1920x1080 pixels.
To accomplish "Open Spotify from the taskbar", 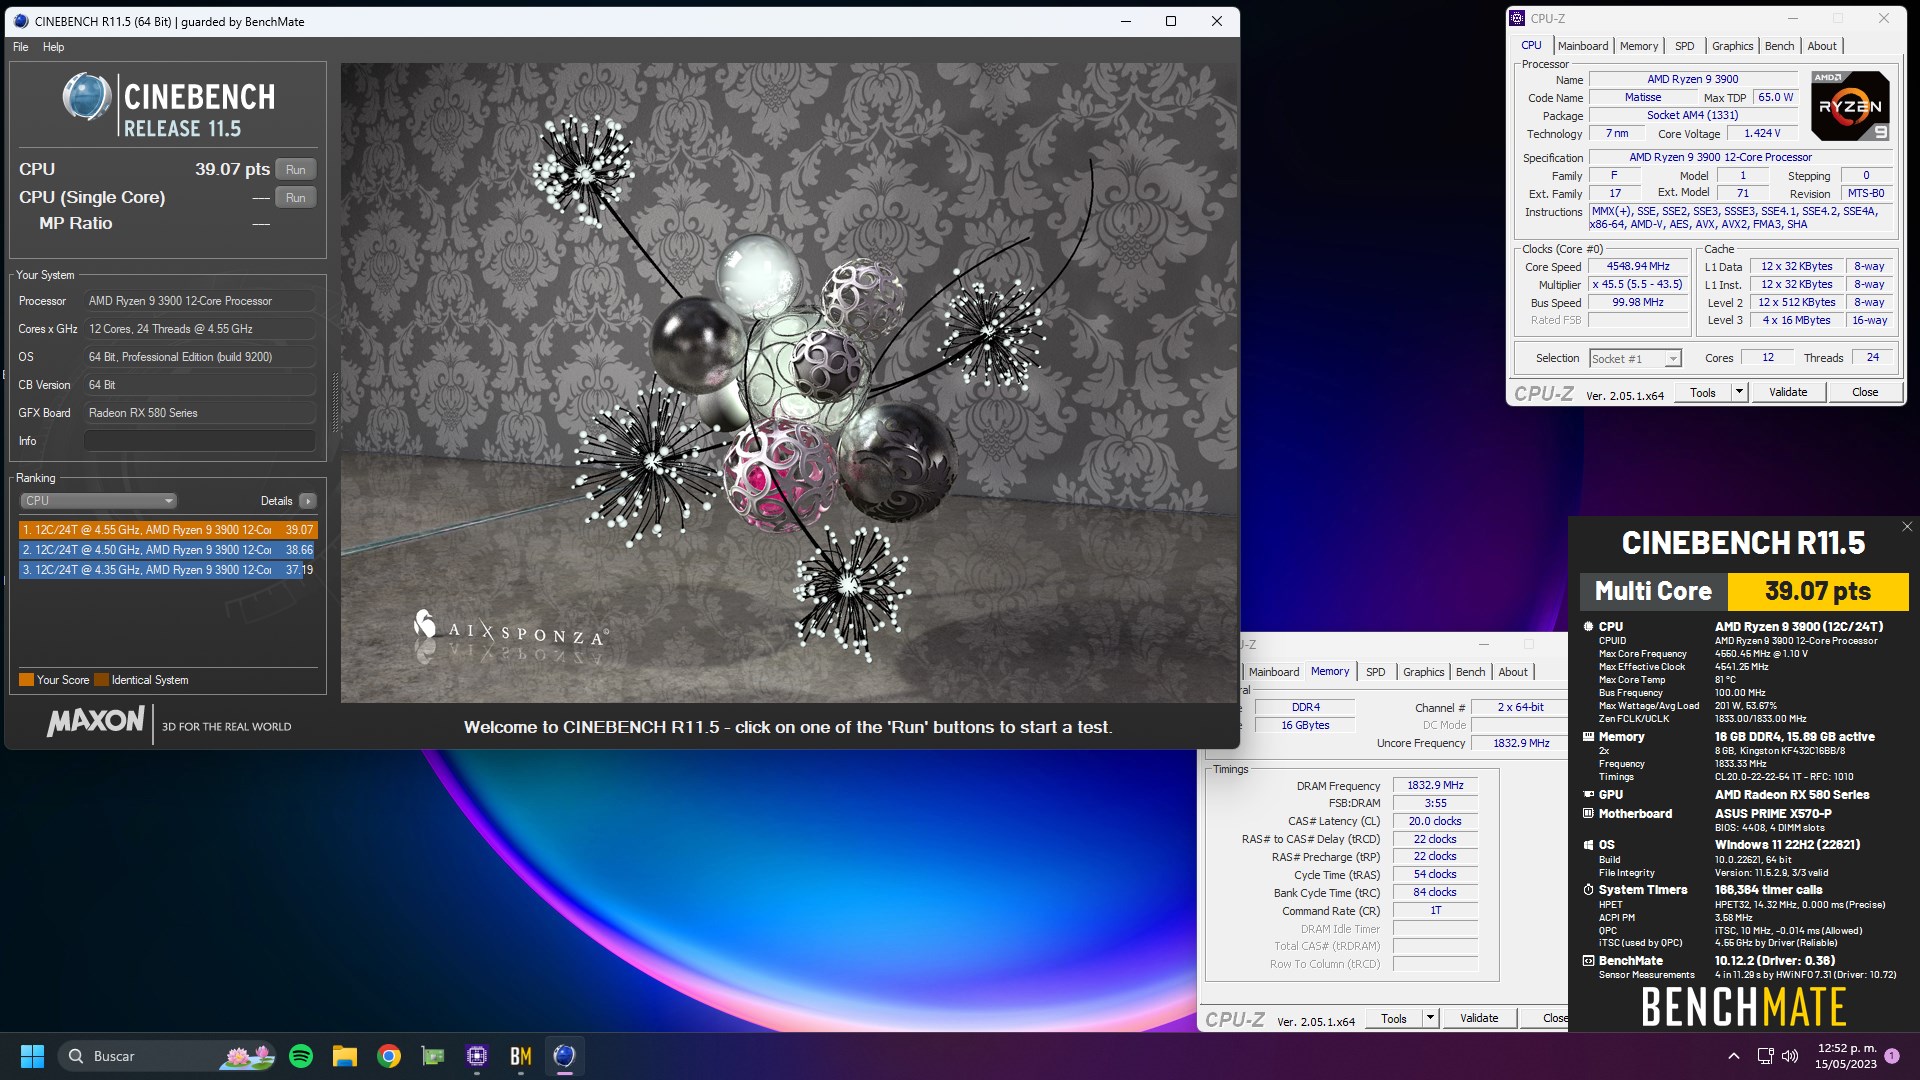I will (x=301, y=1056).
